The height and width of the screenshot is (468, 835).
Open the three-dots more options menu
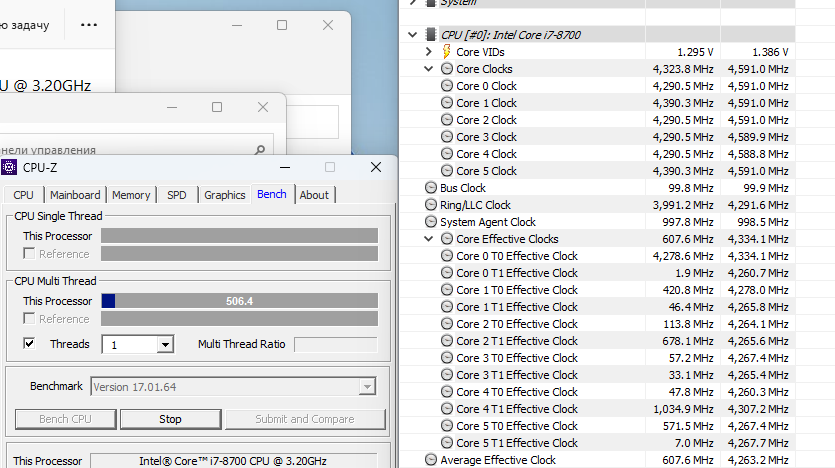tap(89, 24)
